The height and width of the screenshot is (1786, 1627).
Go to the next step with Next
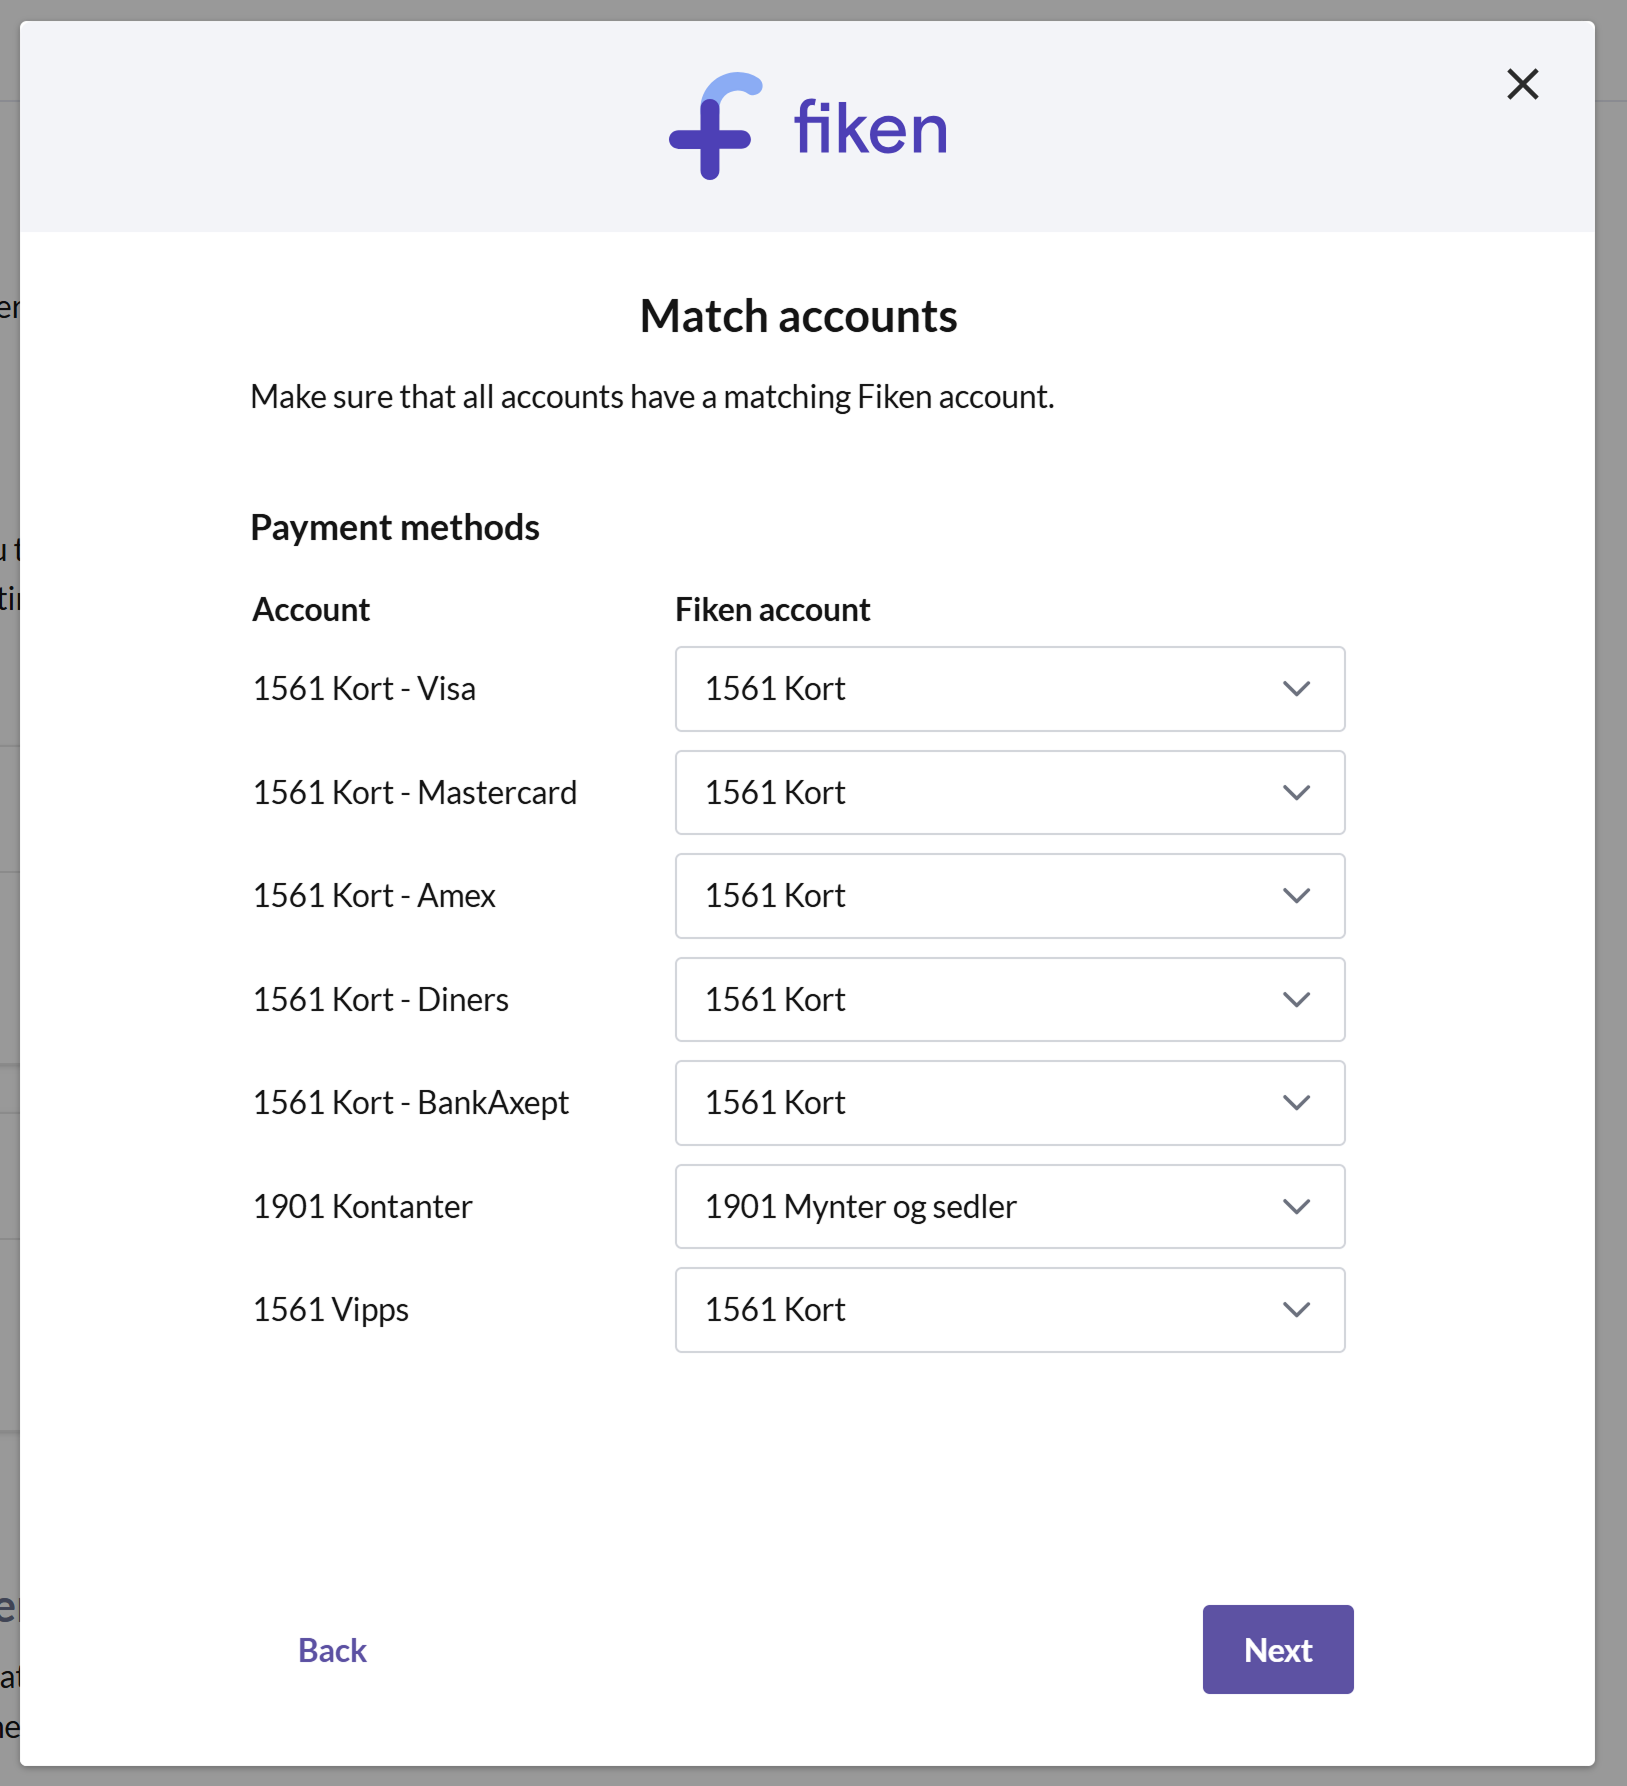tap(1278, 1650)
